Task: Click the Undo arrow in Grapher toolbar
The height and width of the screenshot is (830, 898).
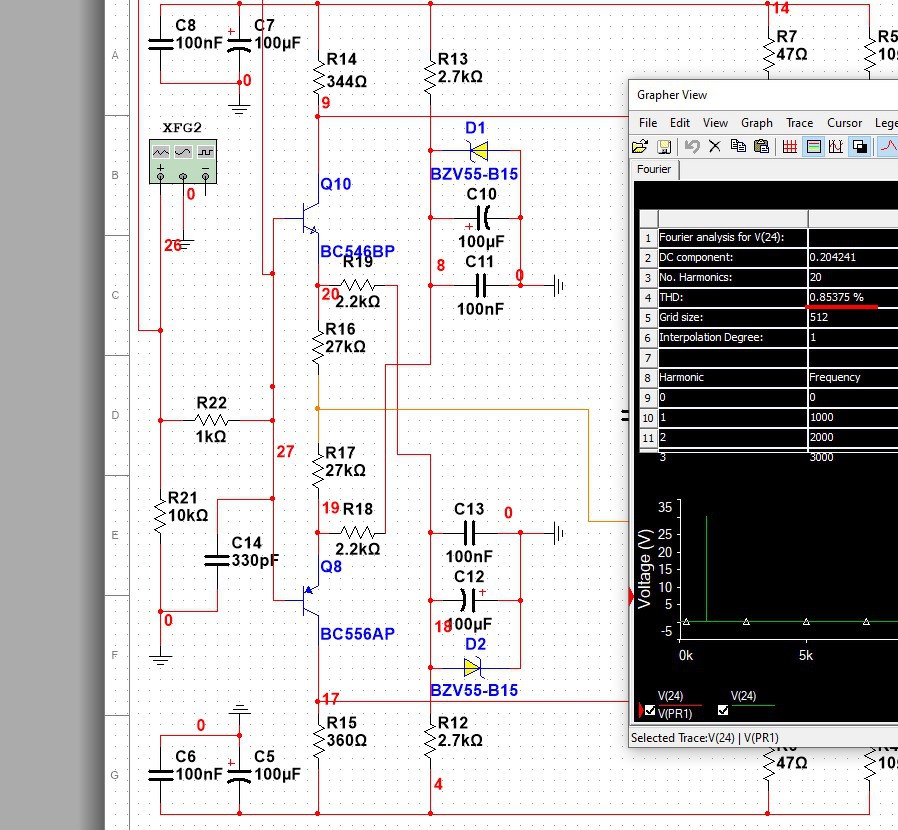Action: pyautogui.click(x=691, y=146)
